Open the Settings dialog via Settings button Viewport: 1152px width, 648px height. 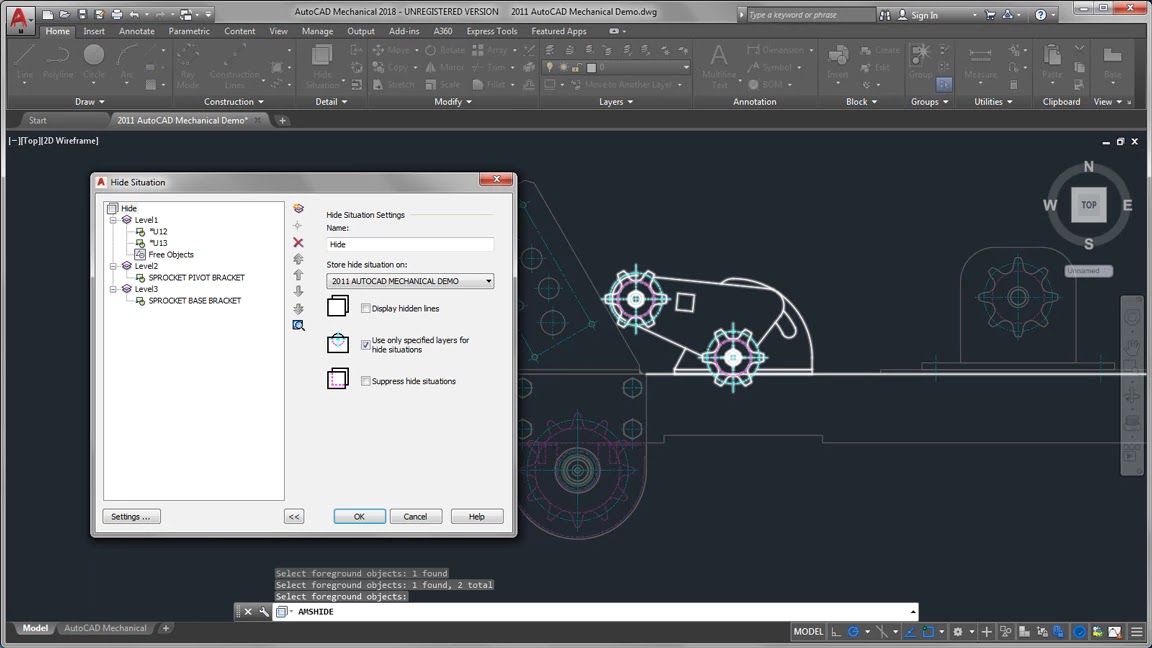click(x=131, y=516)
